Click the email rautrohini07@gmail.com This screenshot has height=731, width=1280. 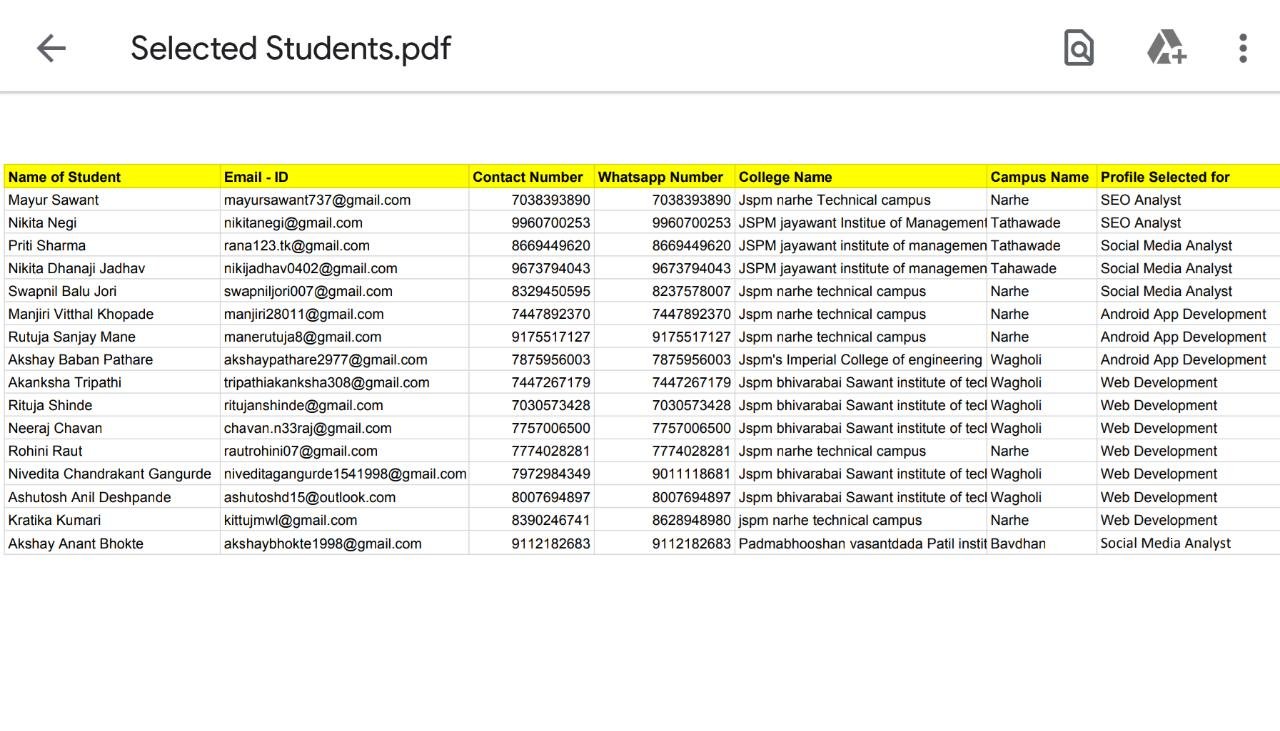coord(301,451)
